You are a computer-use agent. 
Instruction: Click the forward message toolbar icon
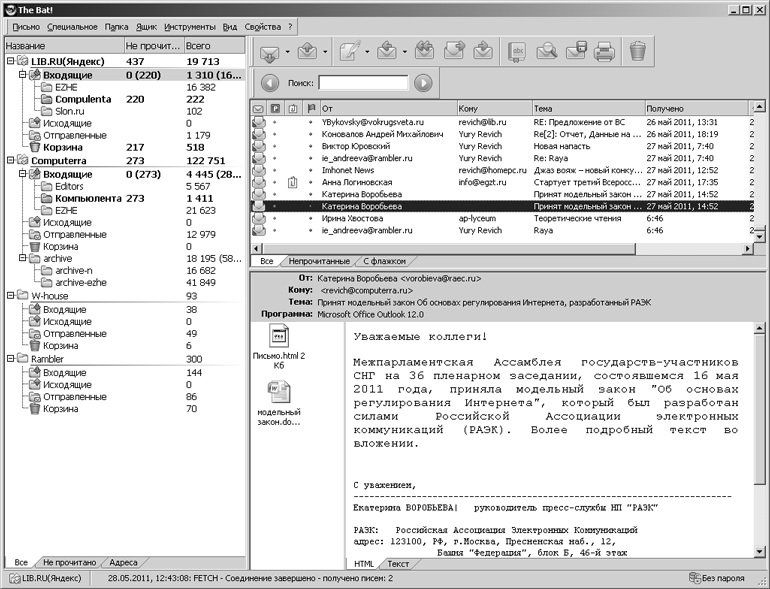click(x=454, y=51)
